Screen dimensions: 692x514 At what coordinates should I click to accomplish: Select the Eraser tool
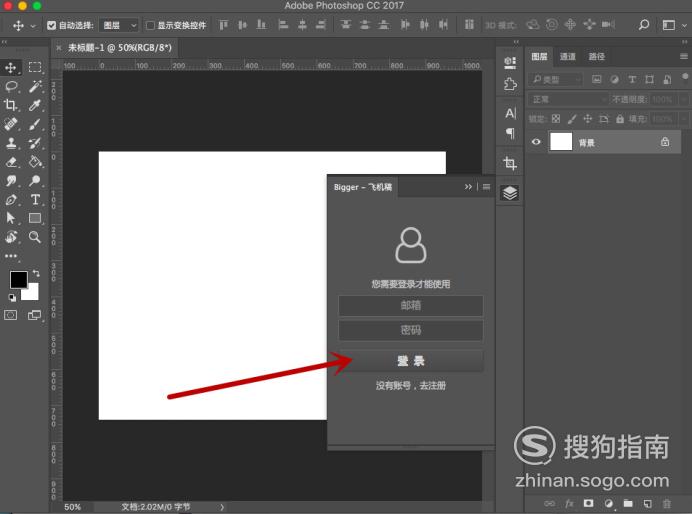11,162
